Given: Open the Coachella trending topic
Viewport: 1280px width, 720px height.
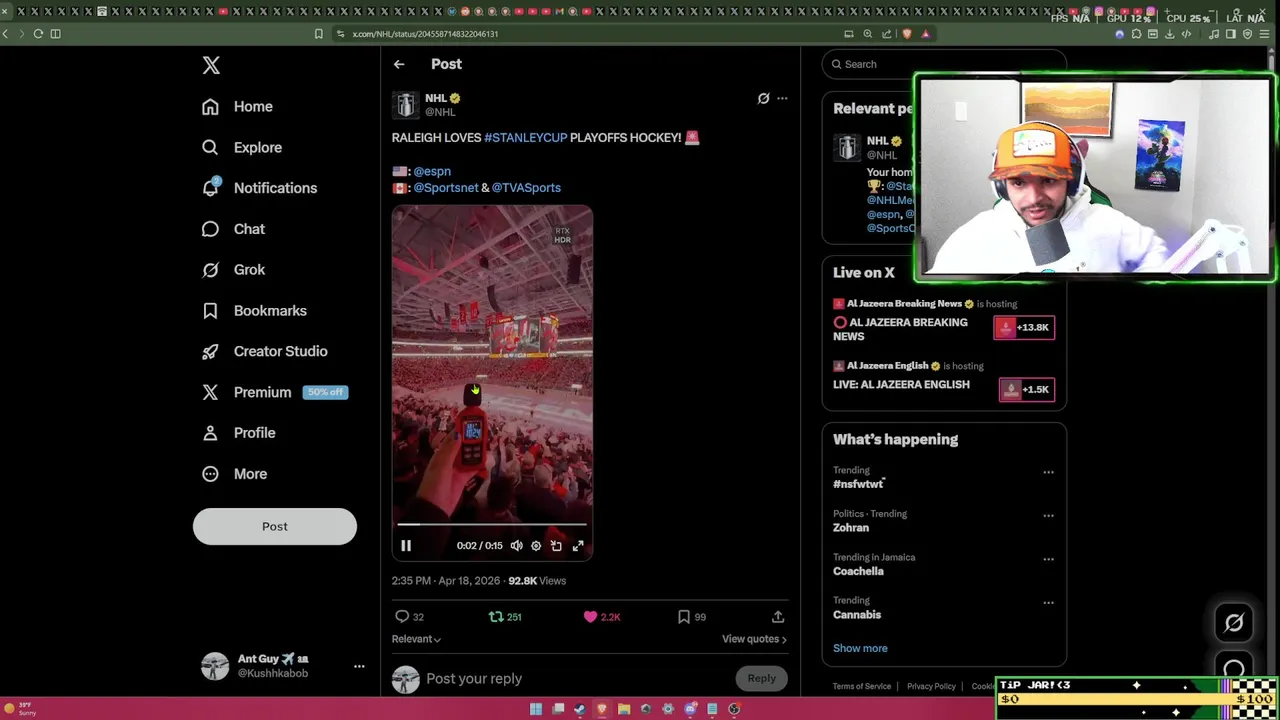Looking at the screenshot, I should [858, 571].
